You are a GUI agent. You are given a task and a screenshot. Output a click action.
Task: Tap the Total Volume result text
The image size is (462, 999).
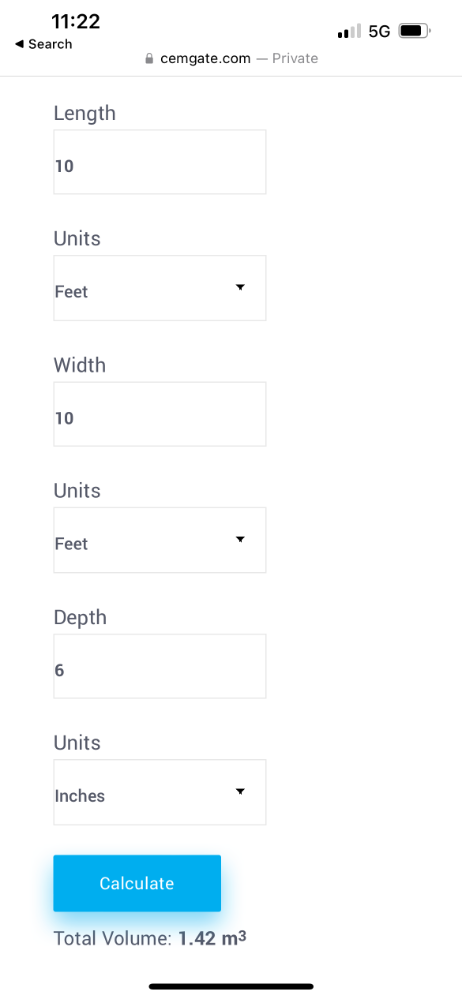(x=150, y=938)
